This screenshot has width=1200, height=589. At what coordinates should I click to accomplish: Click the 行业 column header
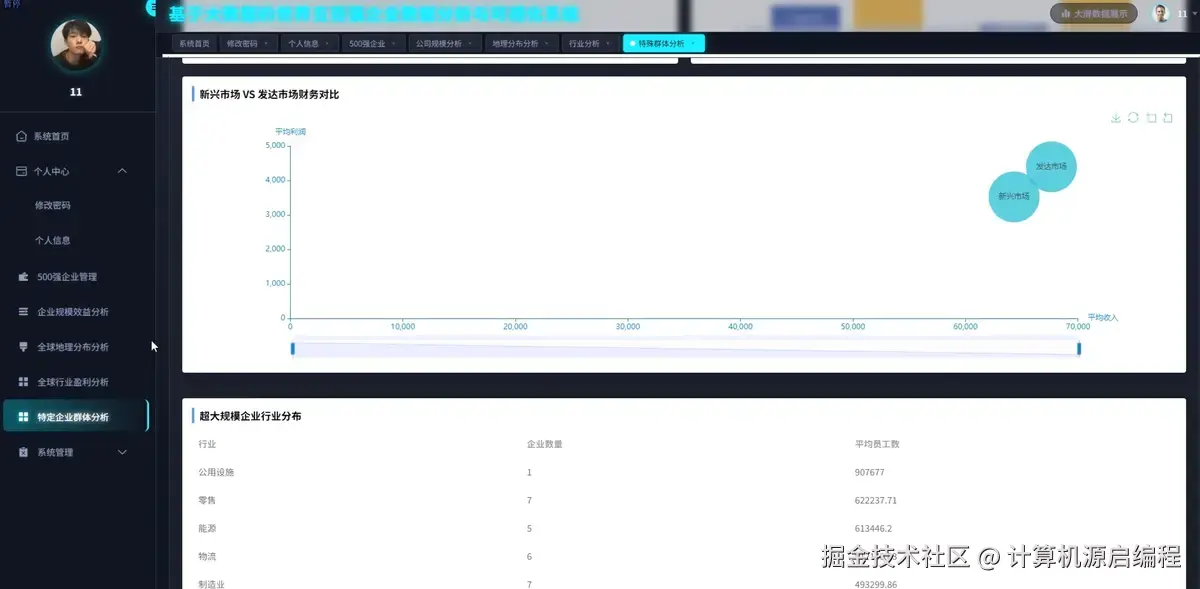[x=207, y=444]
